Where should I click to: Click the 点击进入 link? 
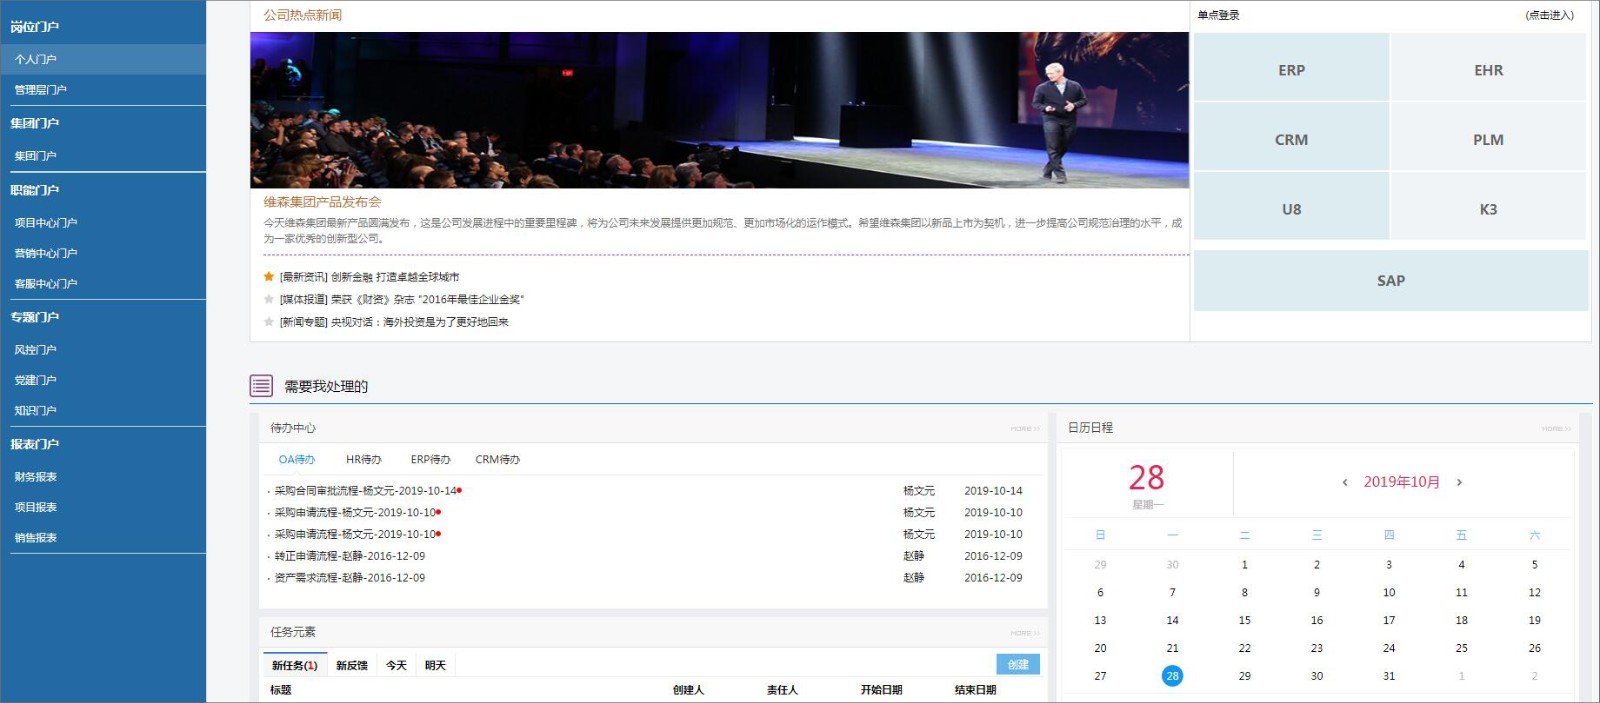tap(1549, 15)
